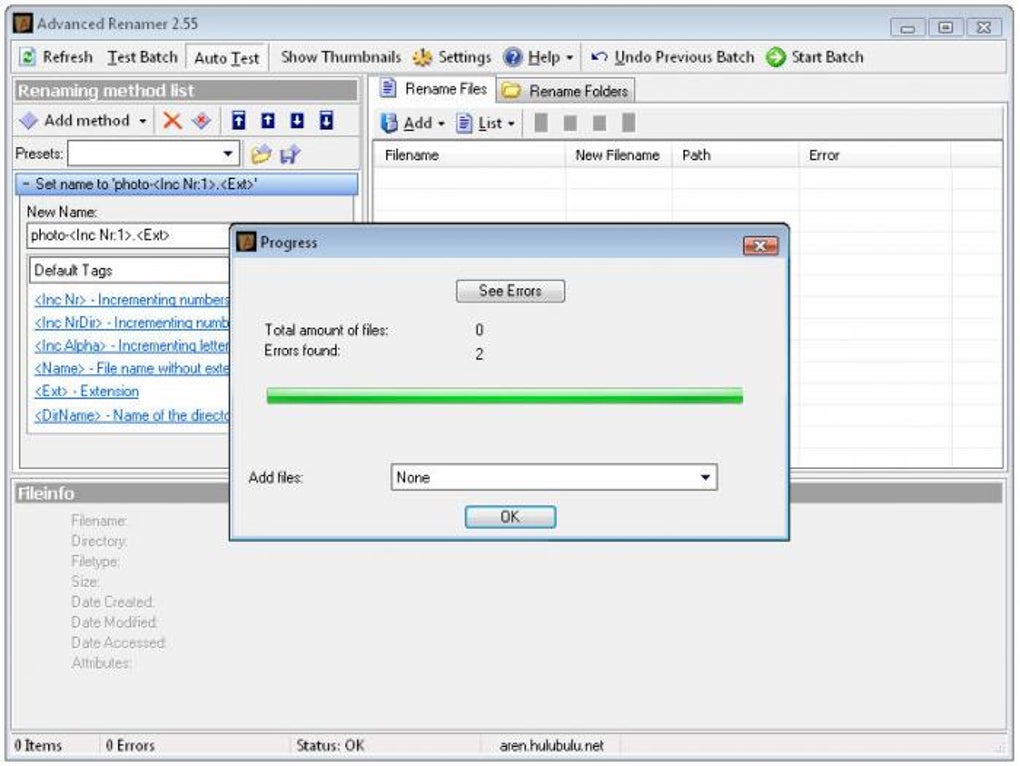The width and height of the screenshot is (1020, 766).
Task: Insert the <DirName> tag link
Action: [132, 415]
